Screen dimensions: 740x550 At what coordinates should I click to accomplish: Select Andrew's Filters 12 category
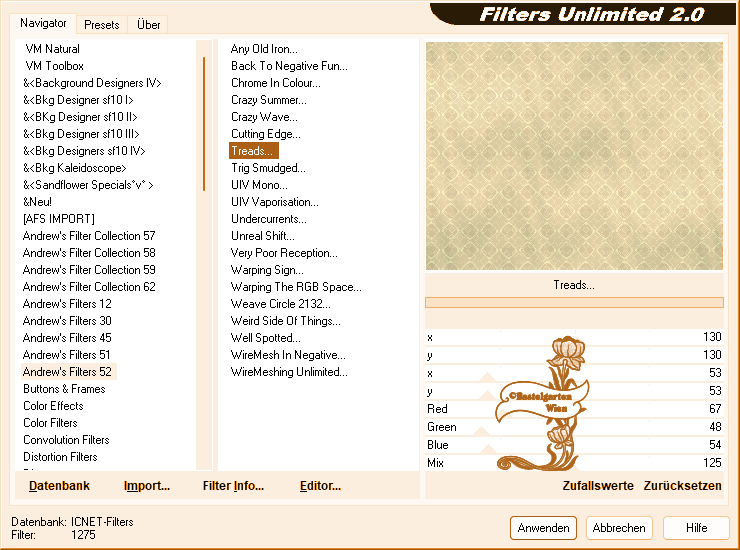(67, 304)
